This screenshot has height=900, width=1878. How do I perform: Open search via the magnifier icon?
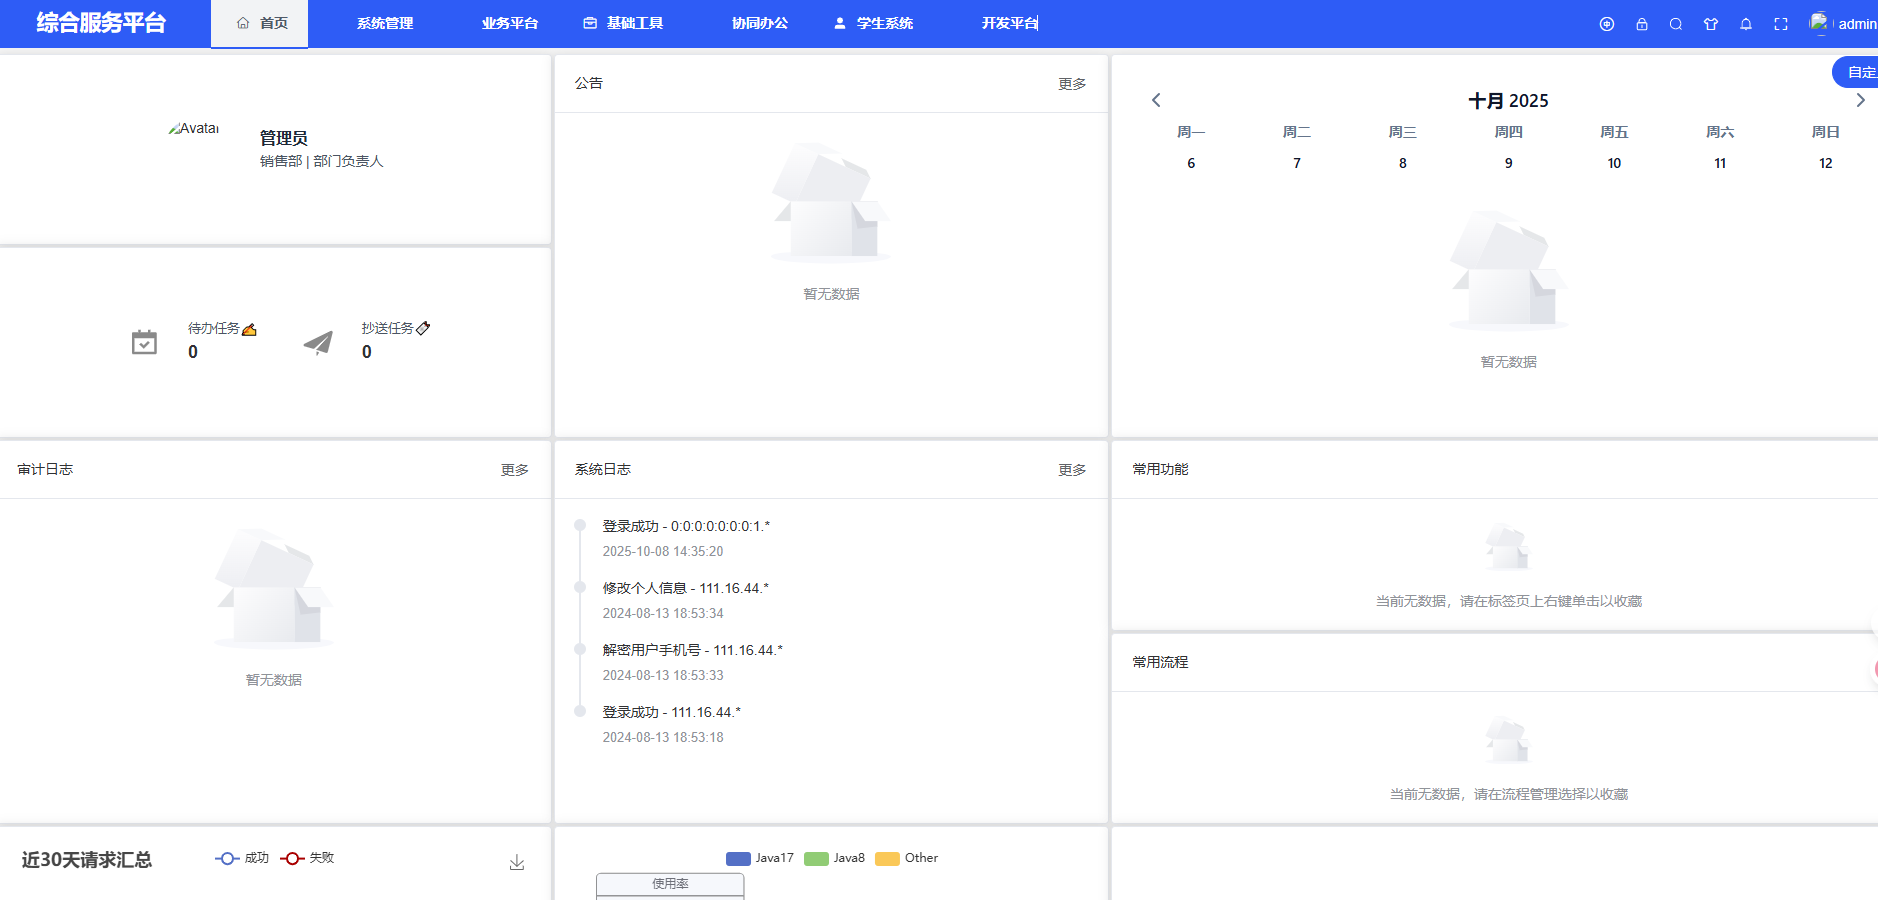[1676, 24]
